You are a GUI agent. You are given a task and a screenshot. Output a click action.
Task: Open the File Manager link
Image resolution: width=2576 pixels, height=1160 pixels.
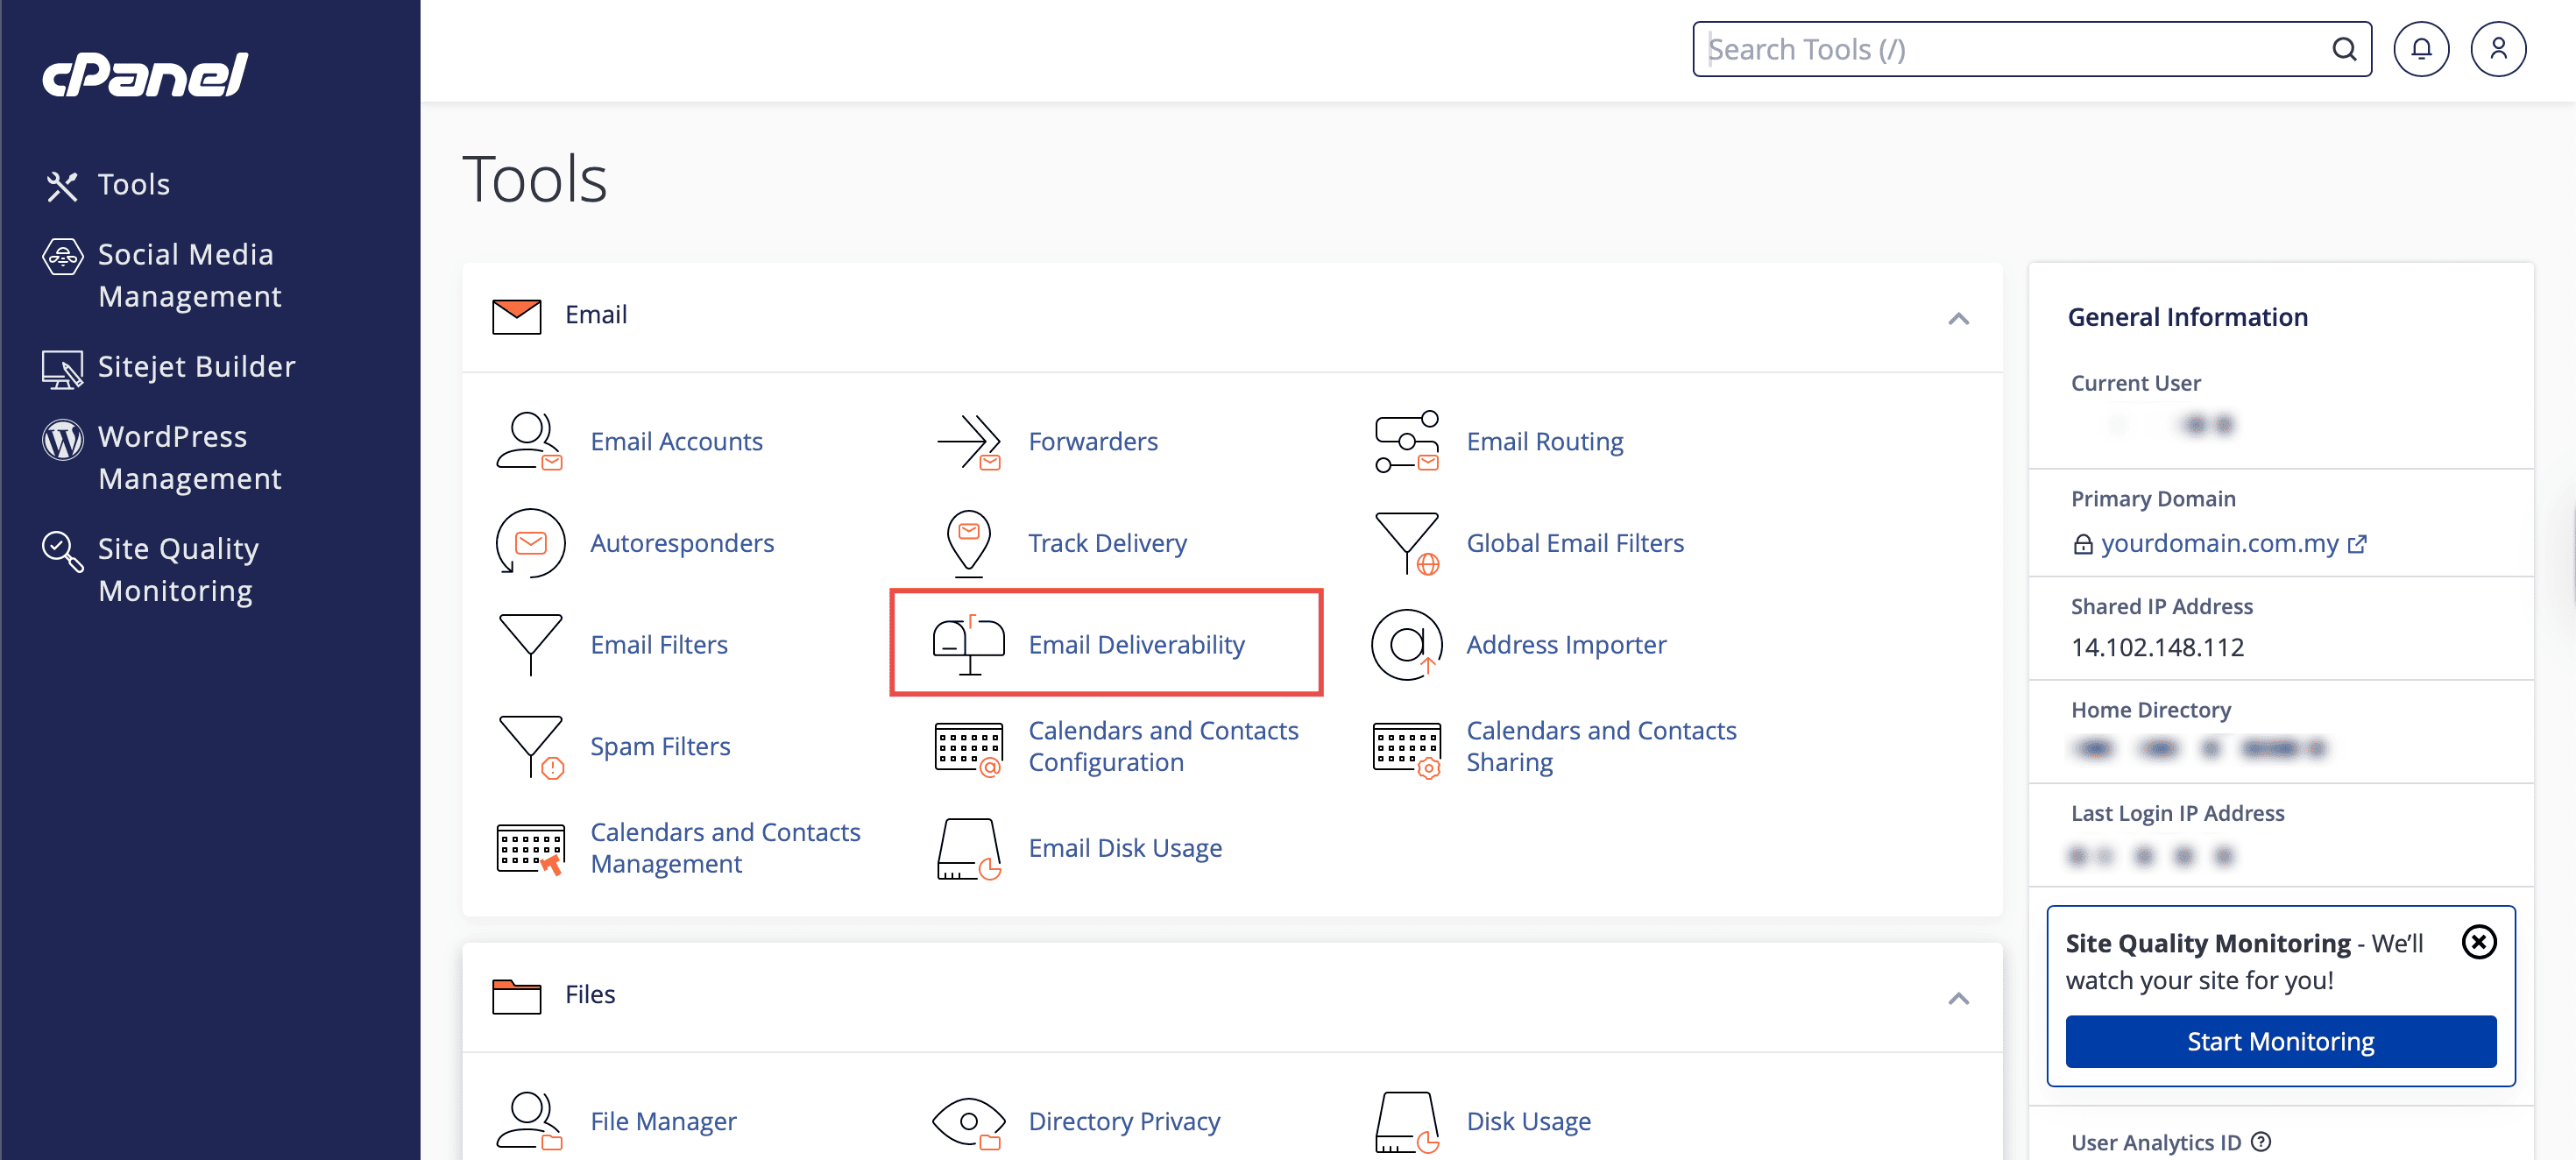click(x=663, y=1122)
